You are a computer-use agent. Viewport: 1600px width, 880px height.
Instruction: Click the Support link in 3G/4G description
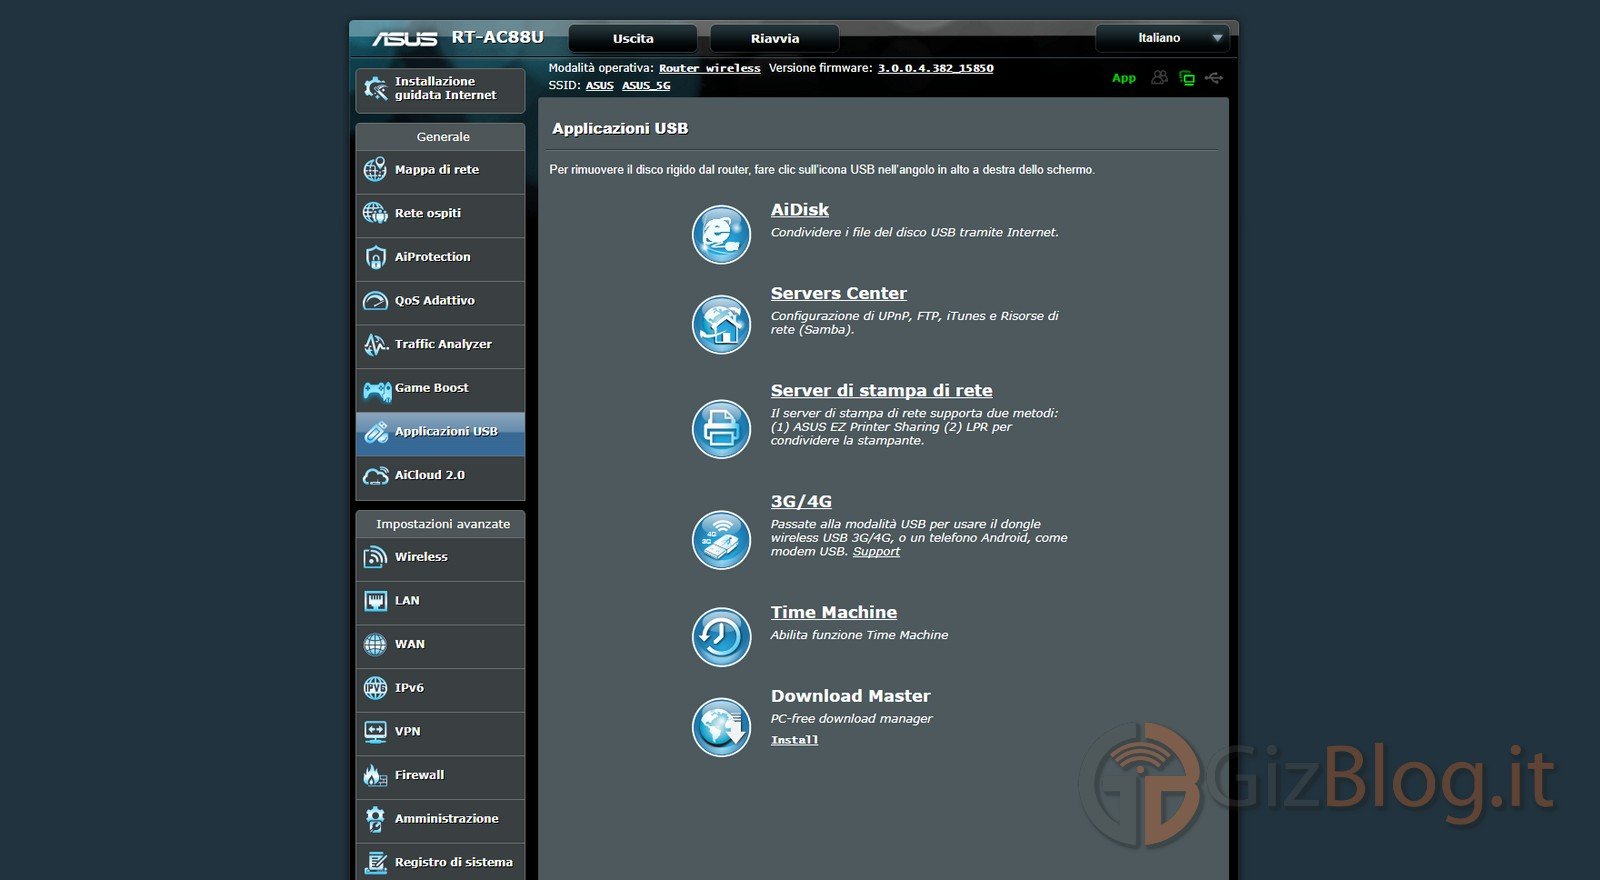pyautogui.click(x=876, y=552)
